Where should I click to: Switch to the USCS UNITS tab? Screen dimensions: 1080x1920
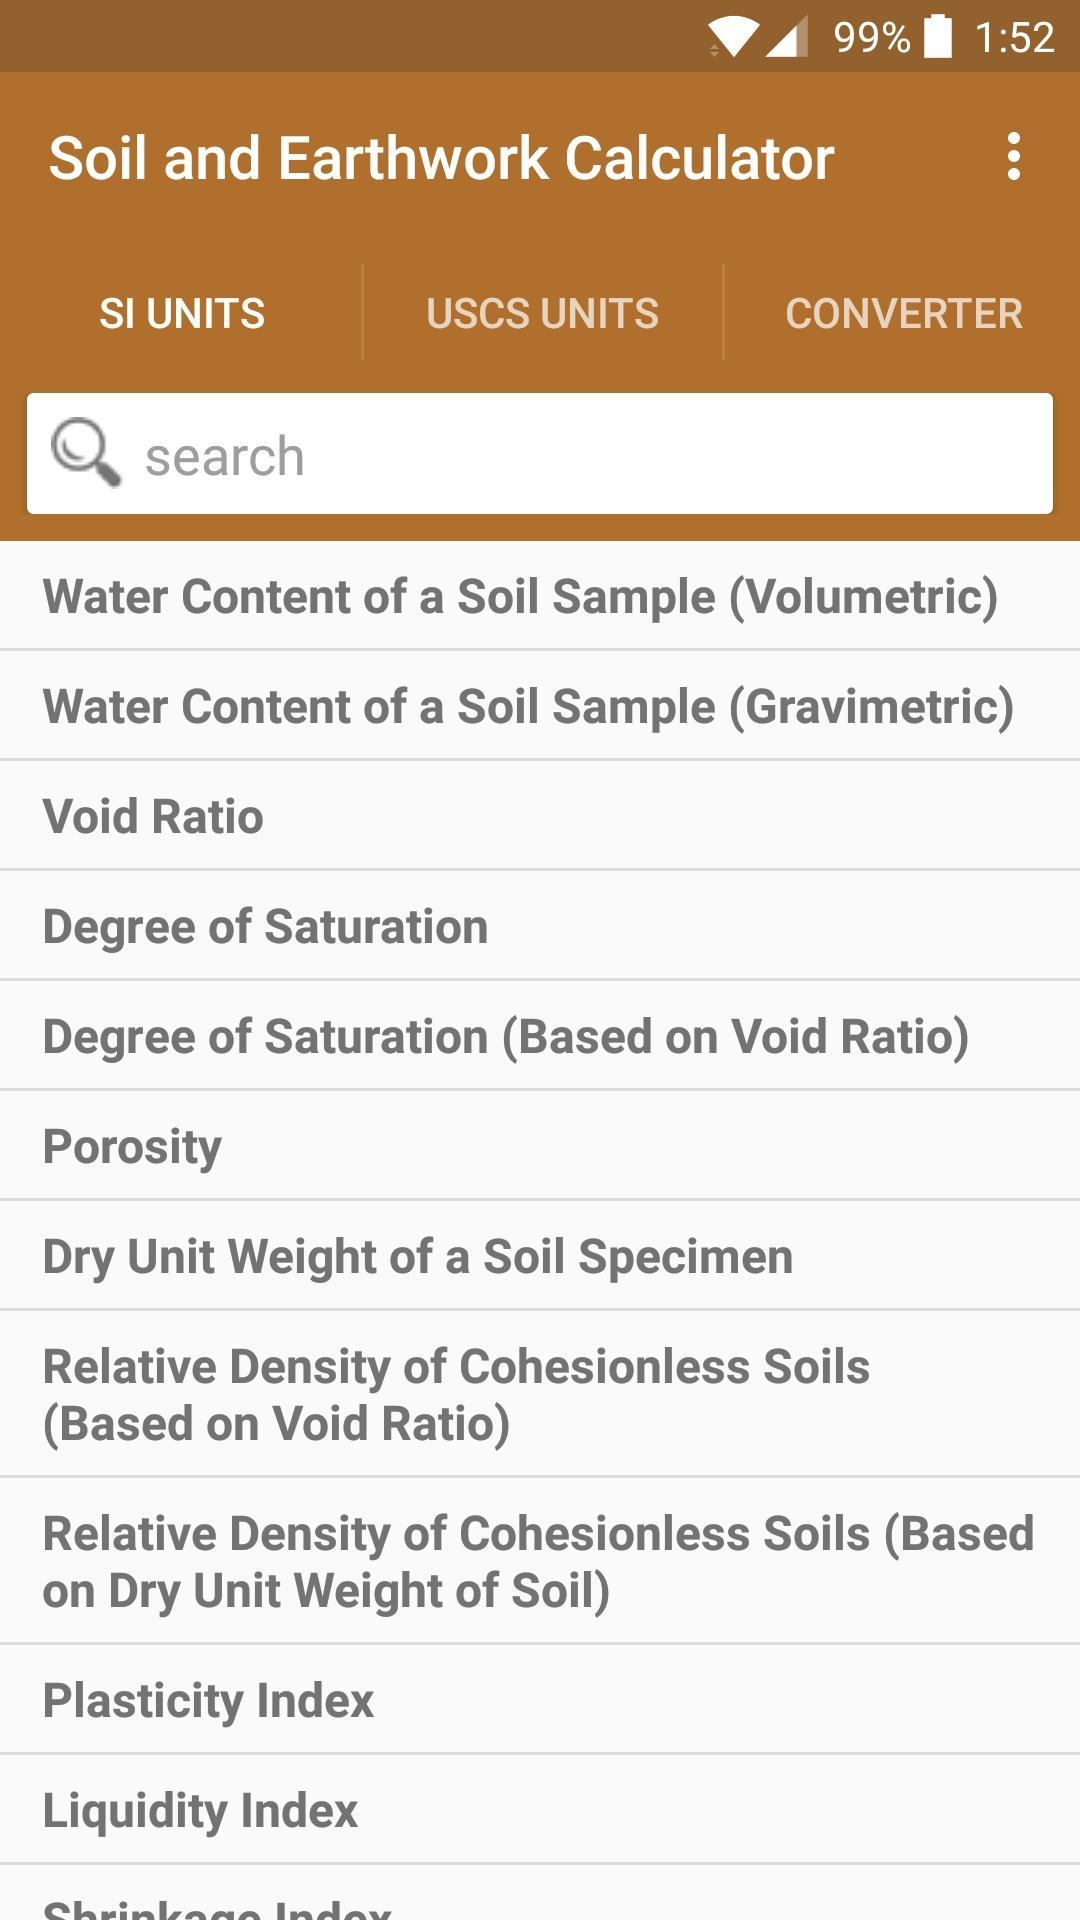coord(542,313)
